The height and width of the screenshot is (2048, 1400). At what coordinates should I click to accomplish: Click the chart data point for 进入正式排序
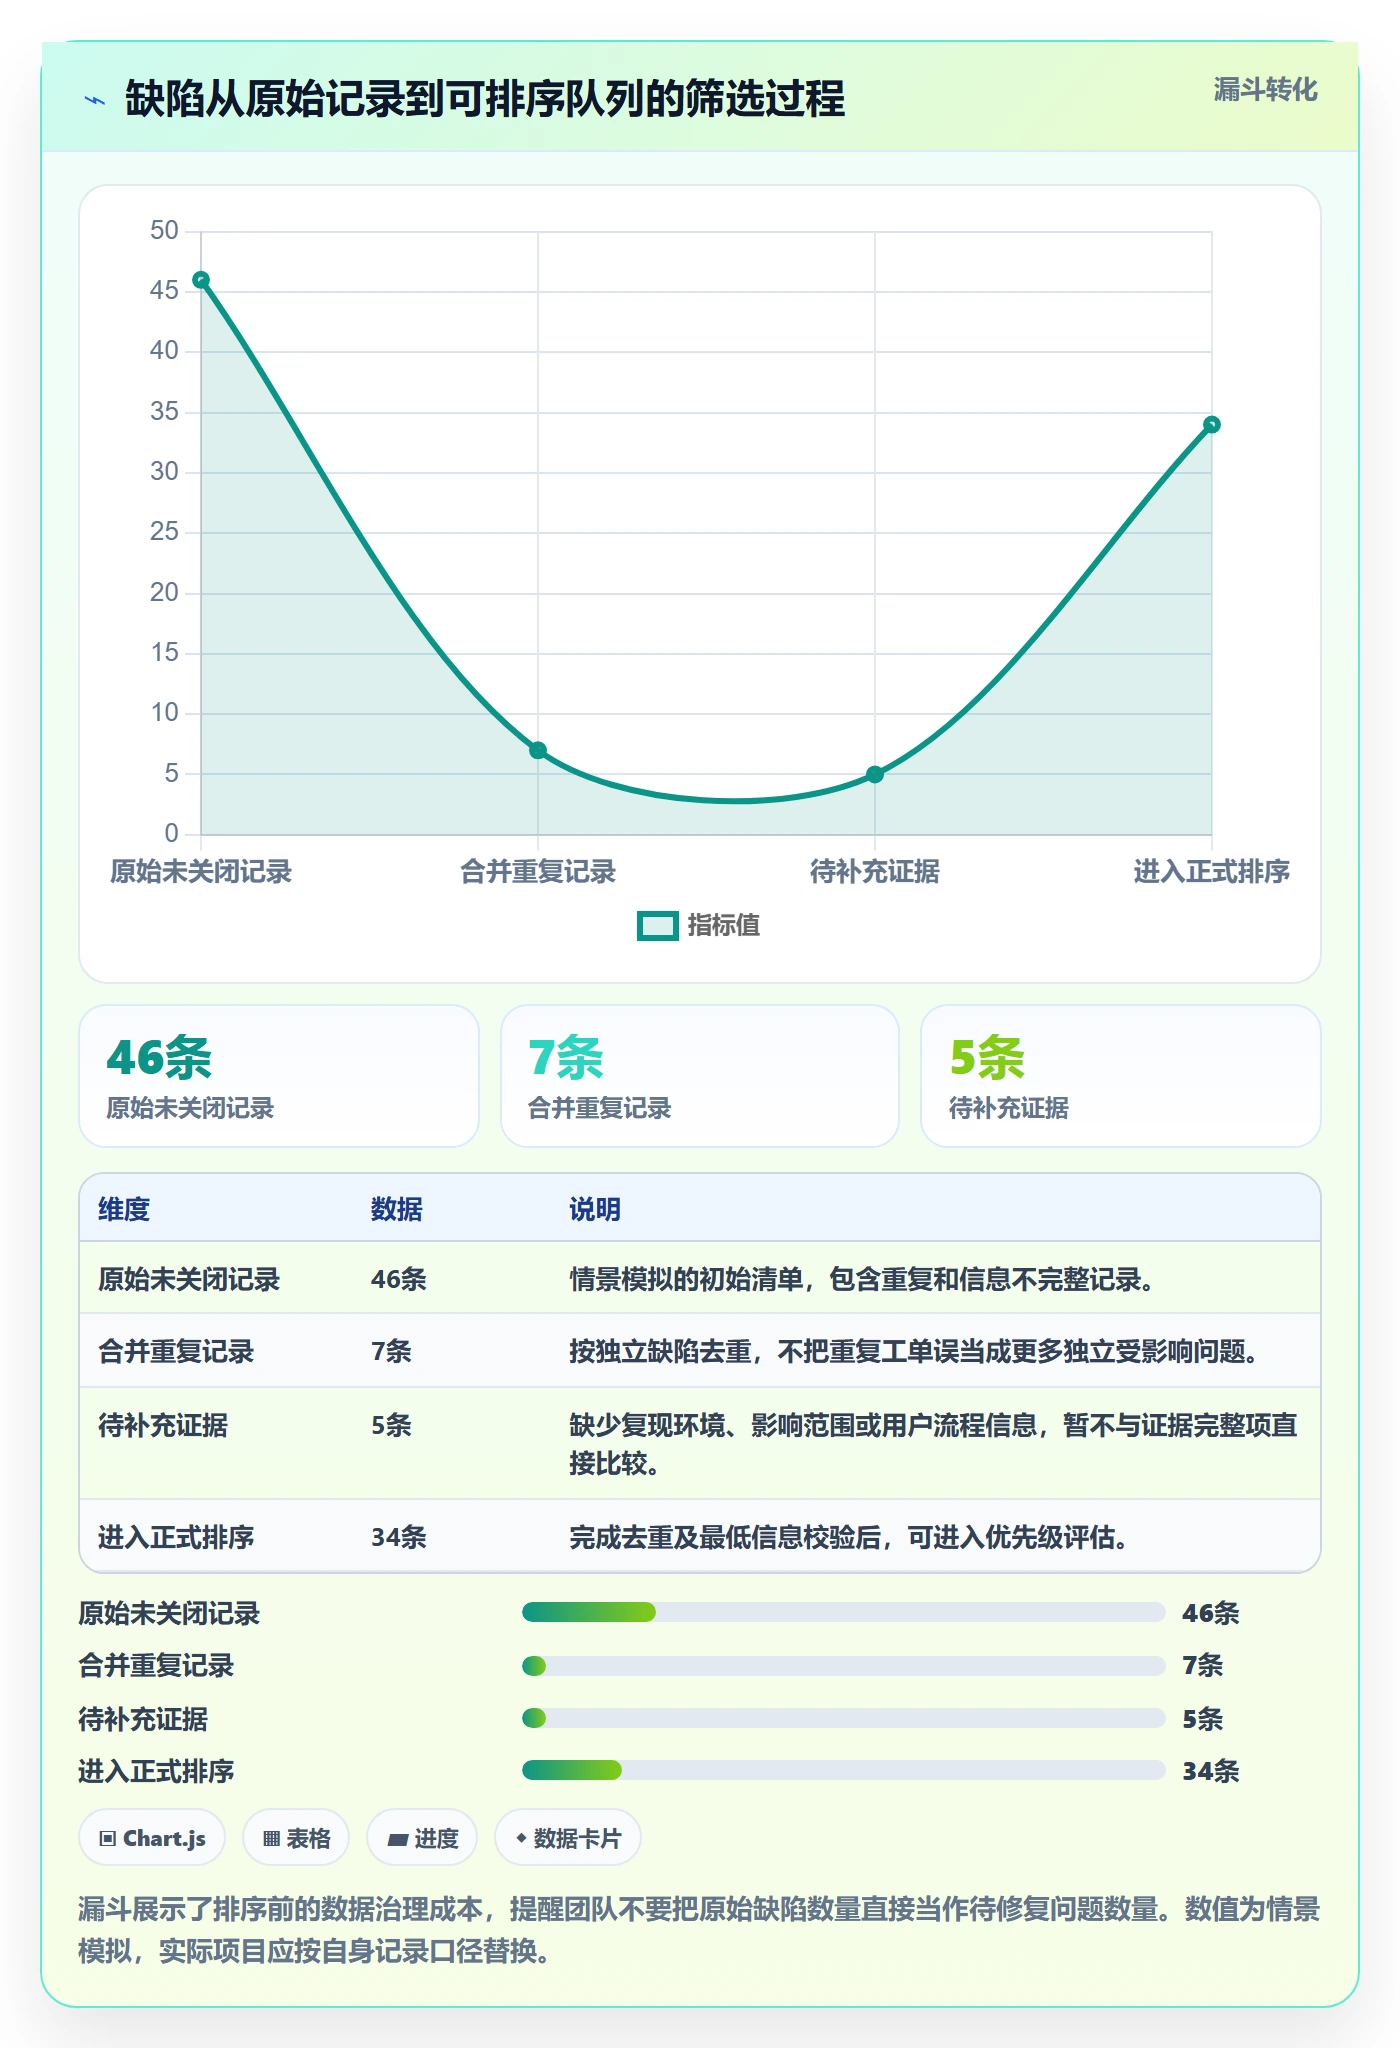point(1212,424)
